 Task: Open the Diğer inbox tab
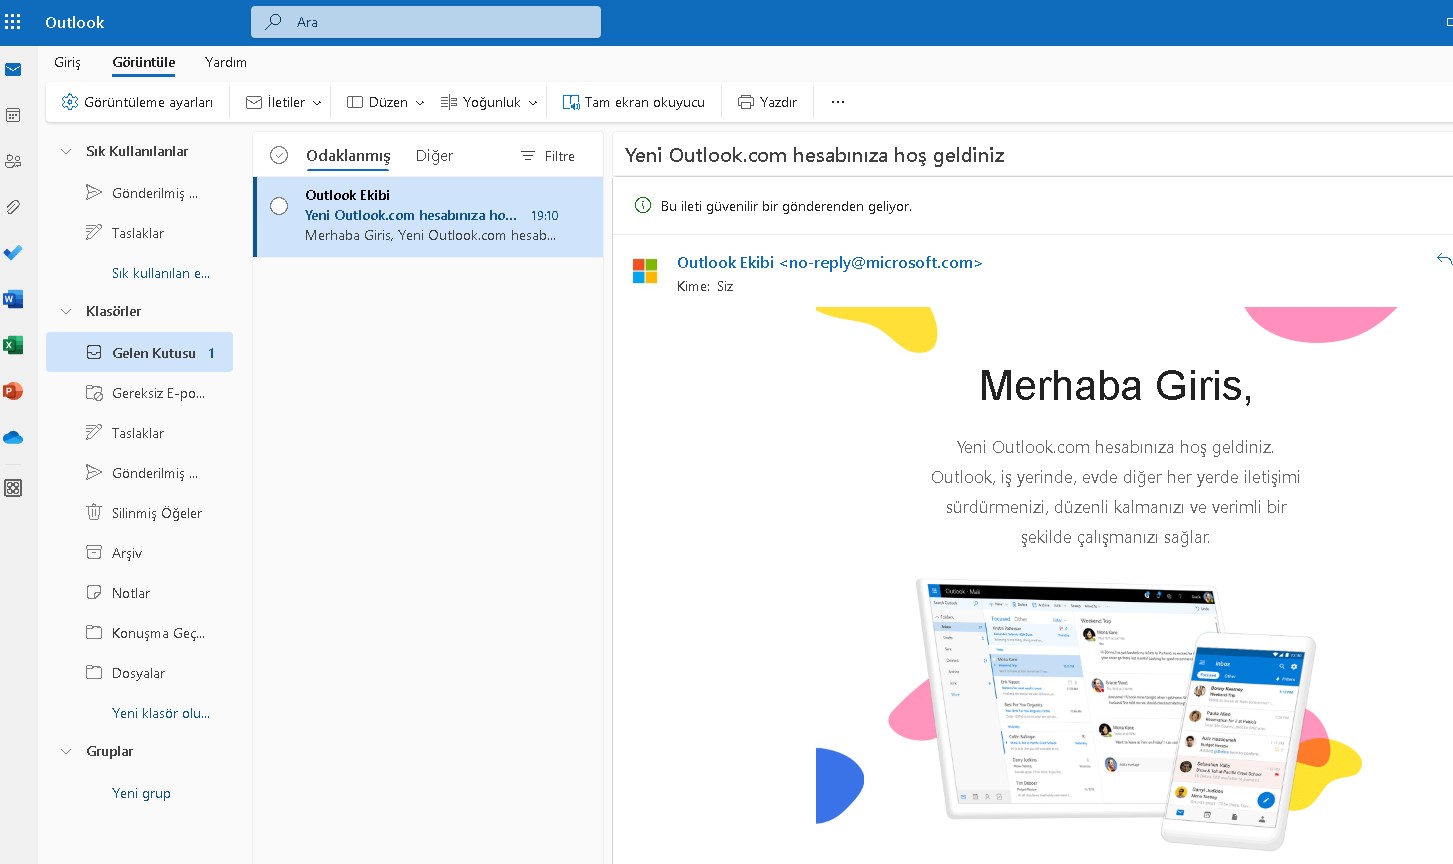433,156
